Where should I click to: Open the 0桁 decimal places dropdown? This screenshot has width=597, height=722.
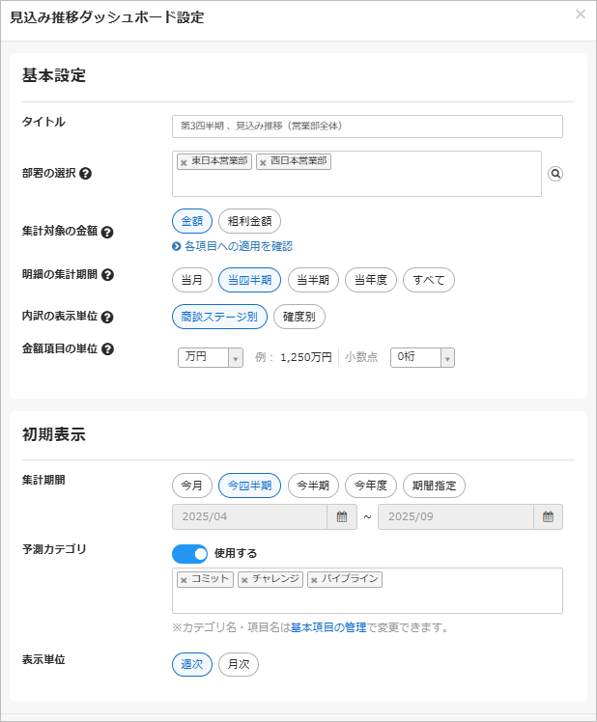pos(422,357)
